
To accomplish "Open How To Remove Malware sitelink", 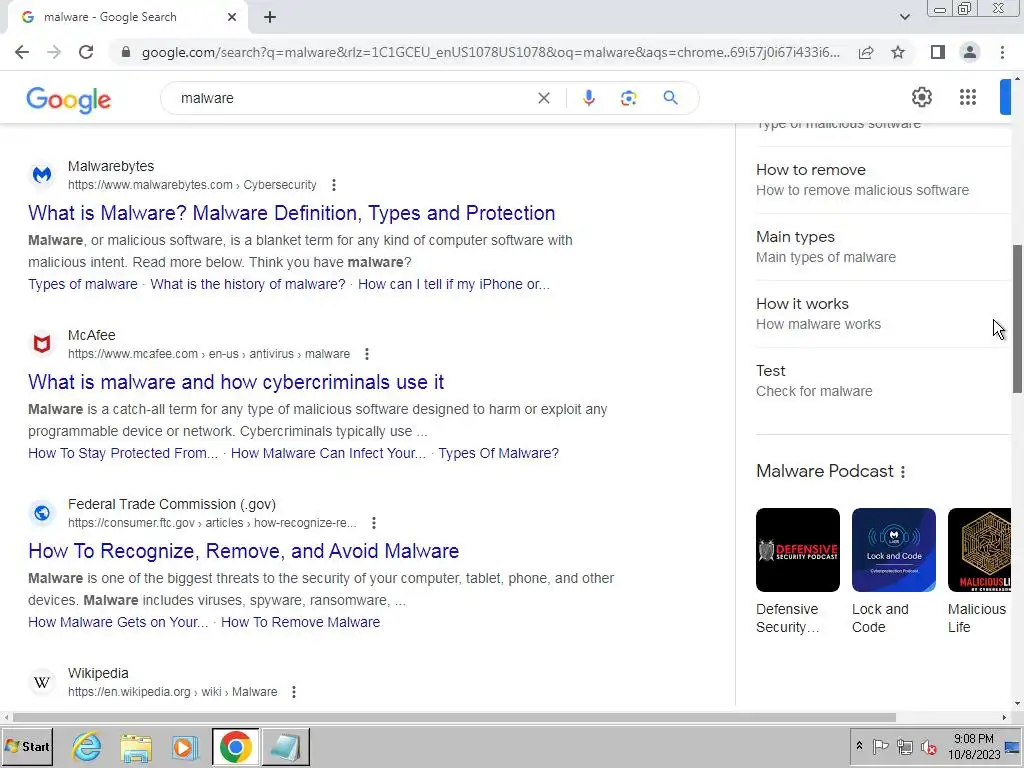I will tap(300, 622).
